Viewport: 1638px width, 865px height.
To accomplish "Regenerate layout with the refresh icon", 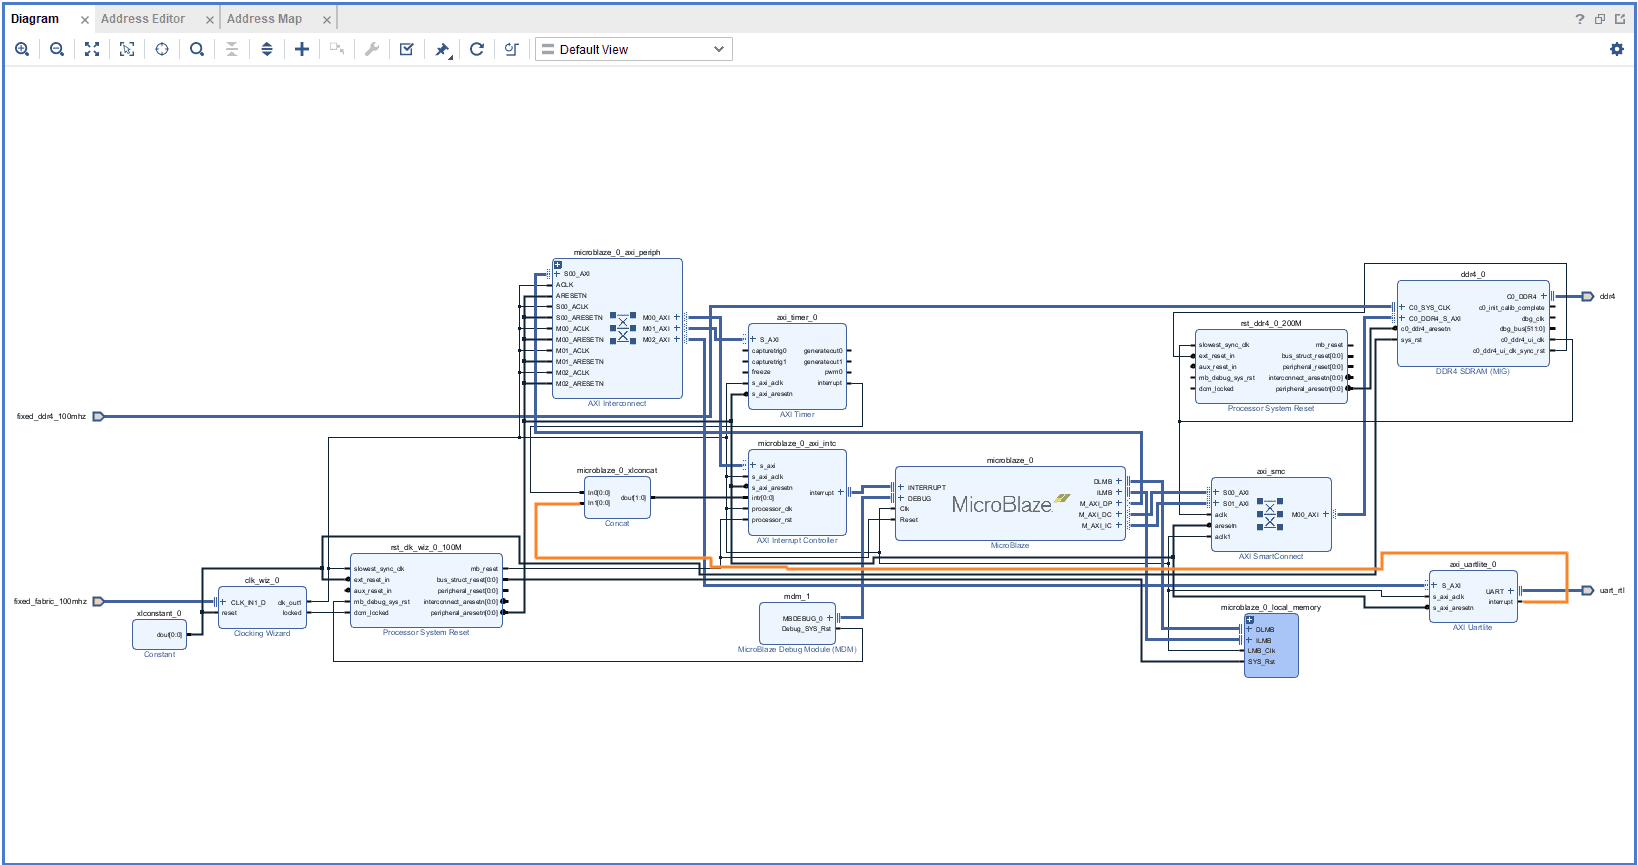I will pos(477,49).
